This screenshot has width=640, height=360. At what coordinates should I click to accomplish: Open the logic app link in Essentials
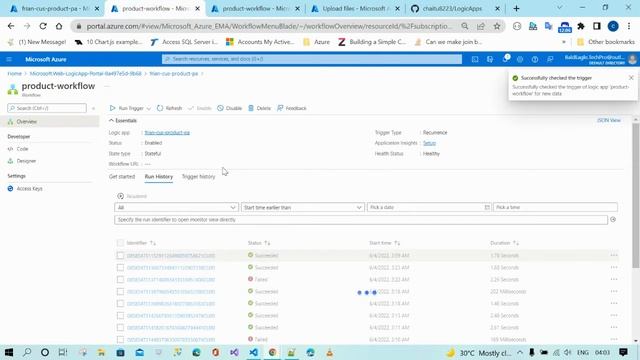pyautogui.click(x=167, y=133)
